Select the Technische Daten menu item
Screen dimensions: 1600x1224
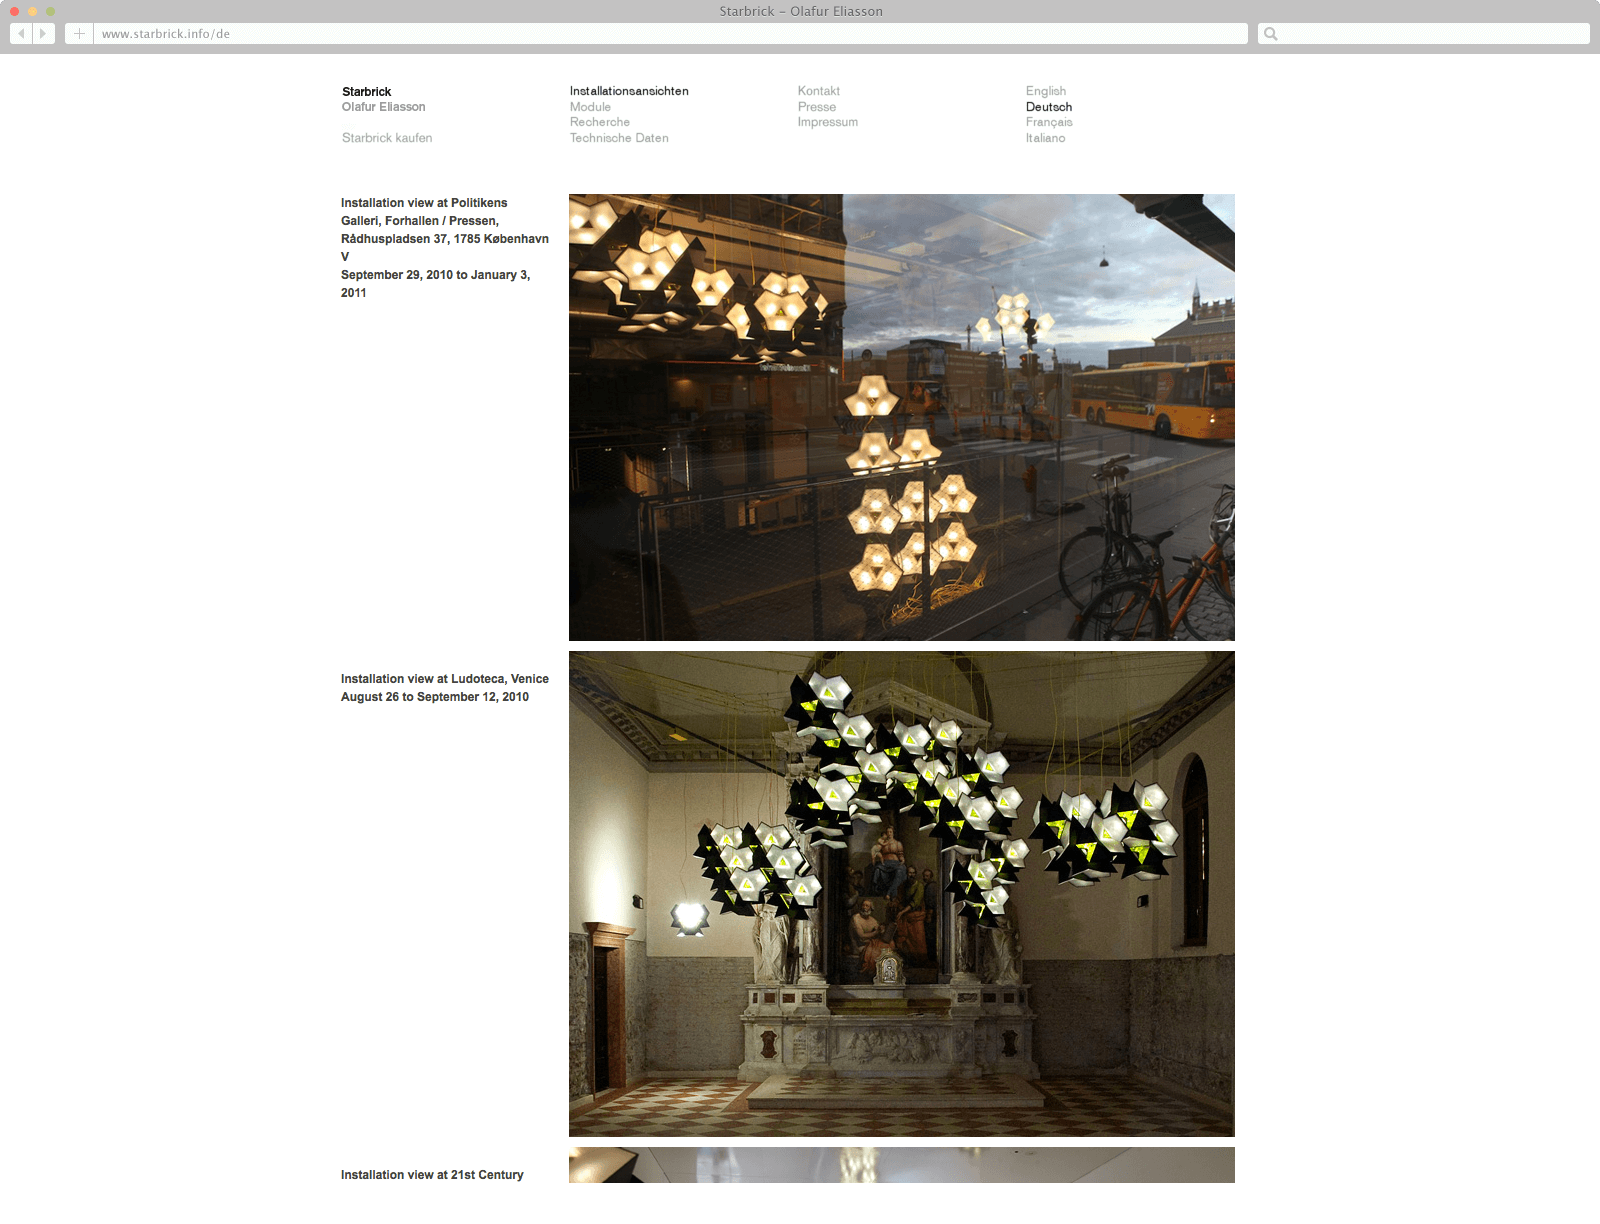(x=619, y=138)
